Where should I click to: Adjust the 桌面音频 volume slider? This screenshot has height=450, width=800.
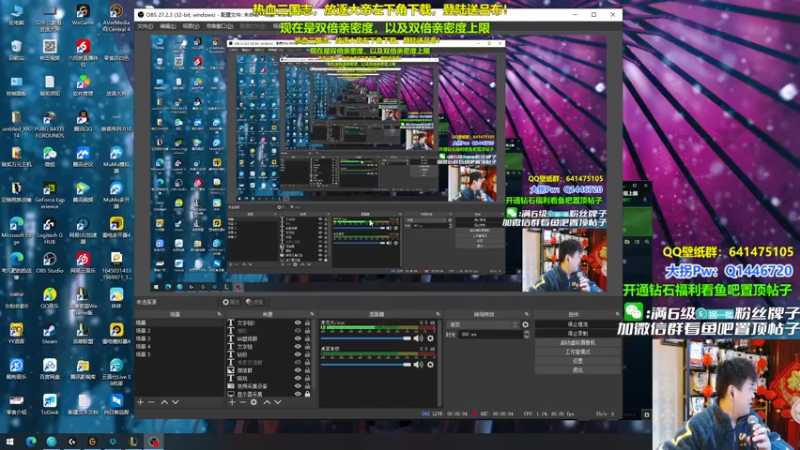[x=366, y=364]
